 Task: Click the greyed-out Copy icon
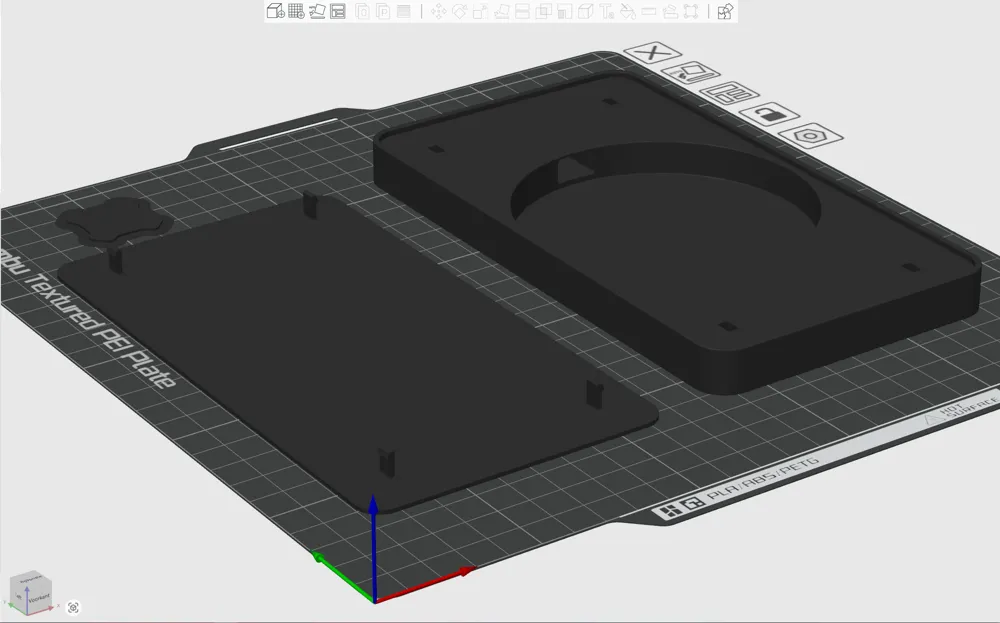pos(362,11)
